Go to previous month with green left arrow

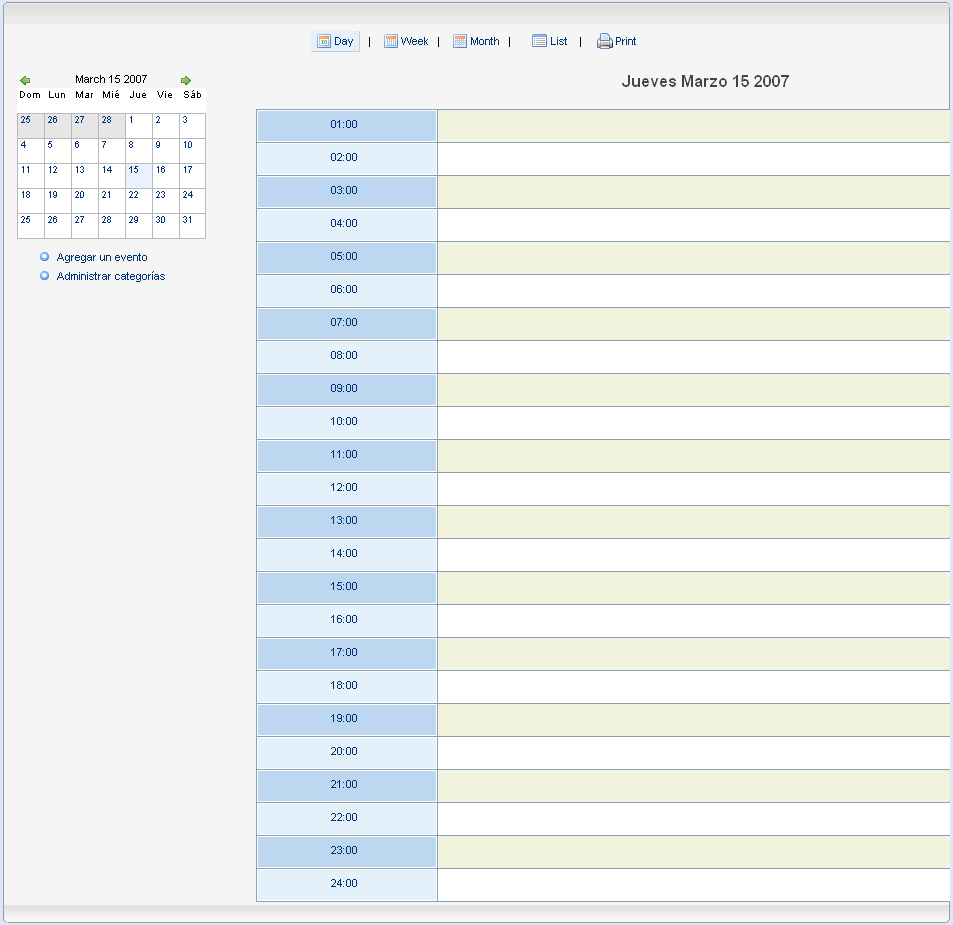[x=25, y=80]
